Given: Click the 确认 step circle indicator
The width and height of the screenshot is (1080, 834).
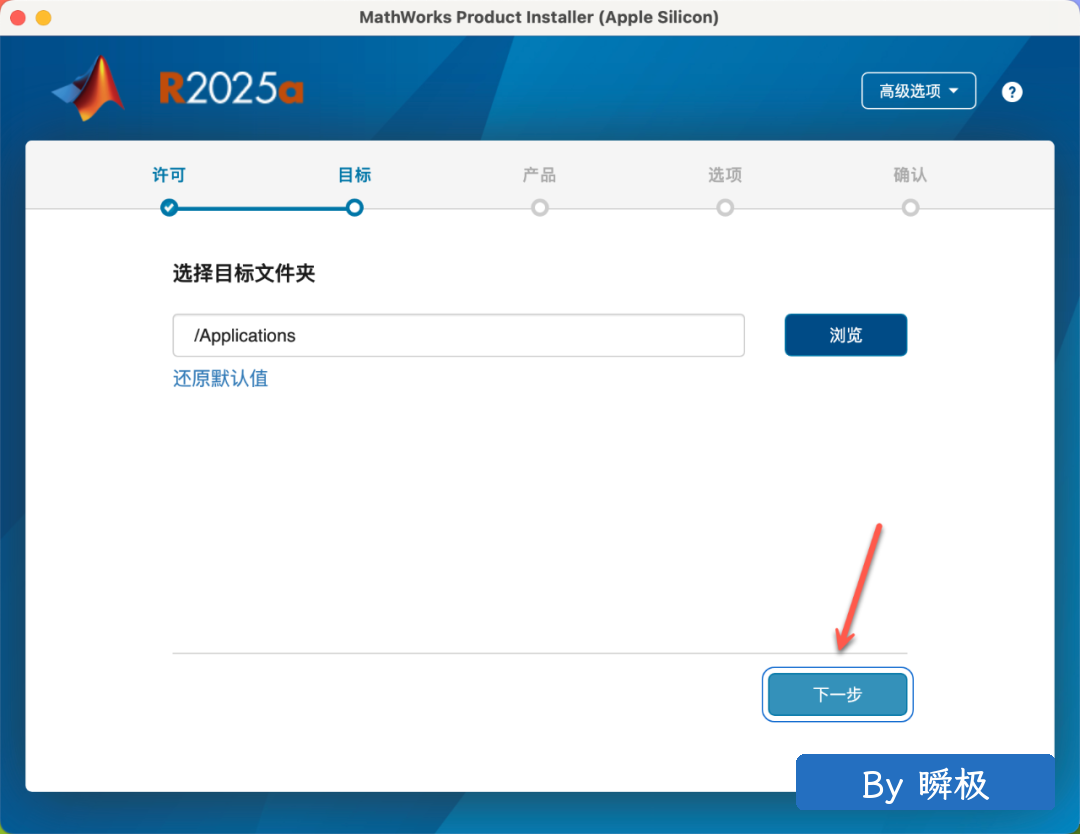Looking at the screenshot, I should click(x=910, y=208).
